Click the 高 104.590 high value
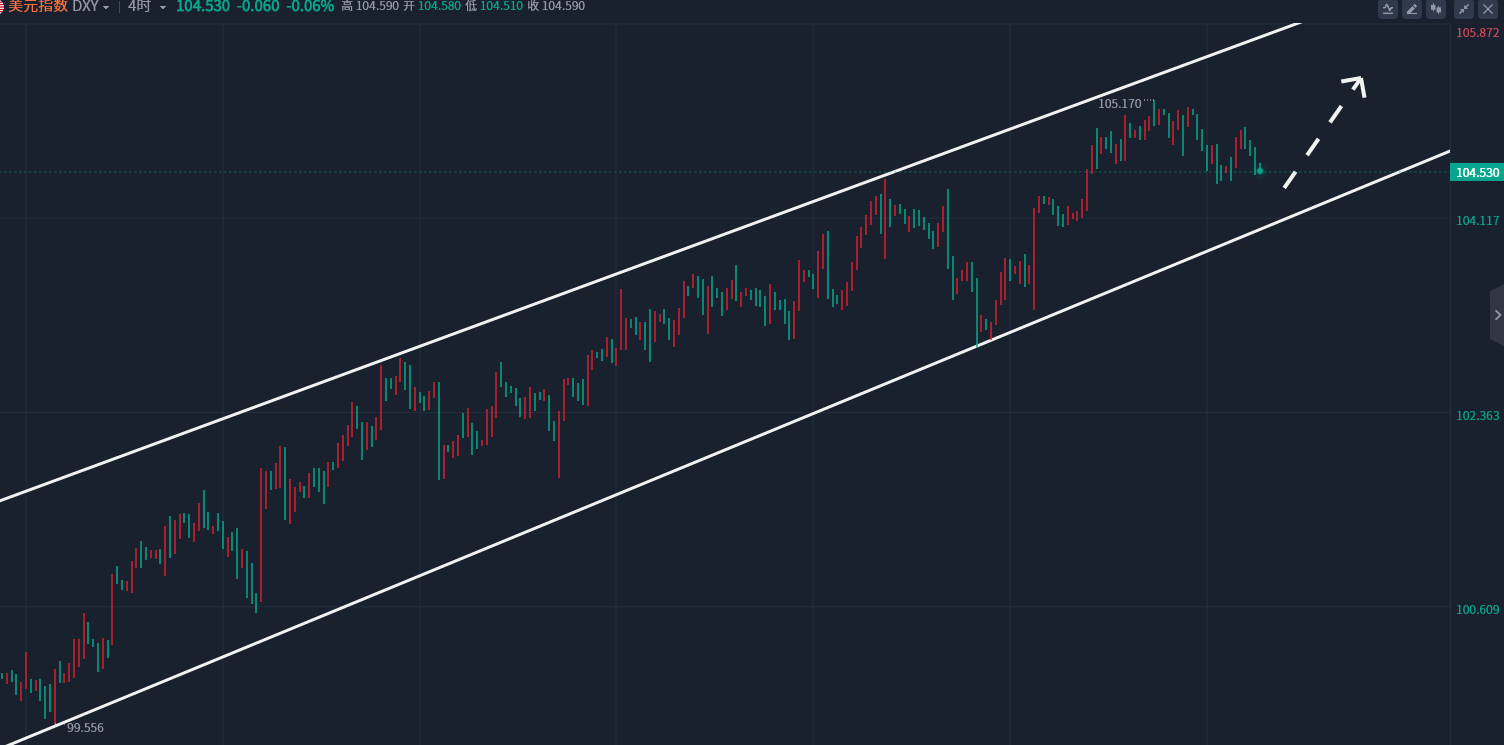The image size is (1504, 745). (370, 6)
